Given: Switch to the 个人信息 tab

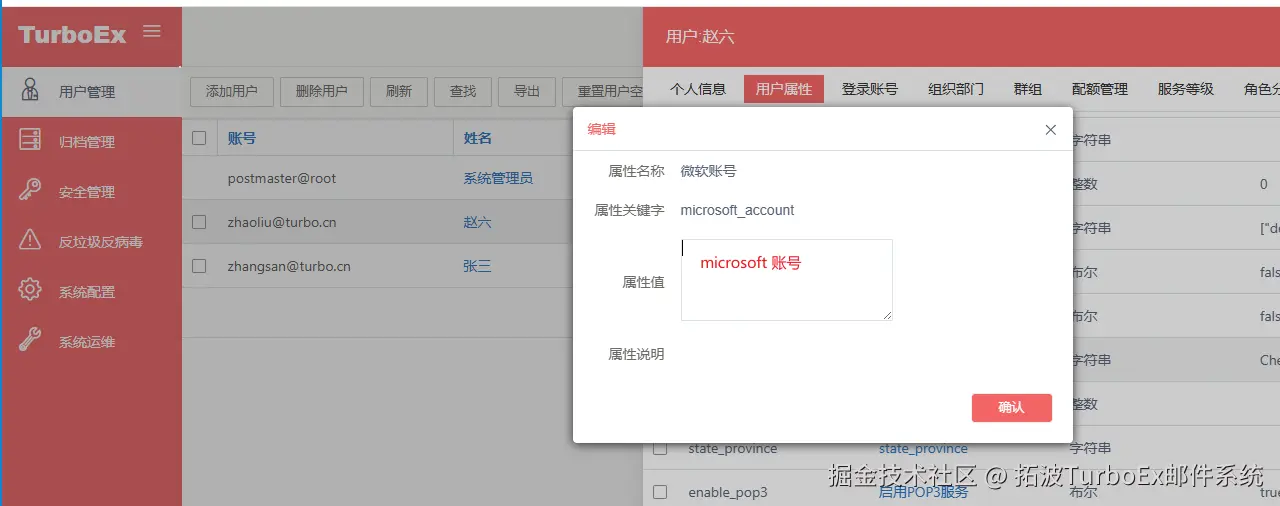Looking at the screenshot, I should 698,89.
